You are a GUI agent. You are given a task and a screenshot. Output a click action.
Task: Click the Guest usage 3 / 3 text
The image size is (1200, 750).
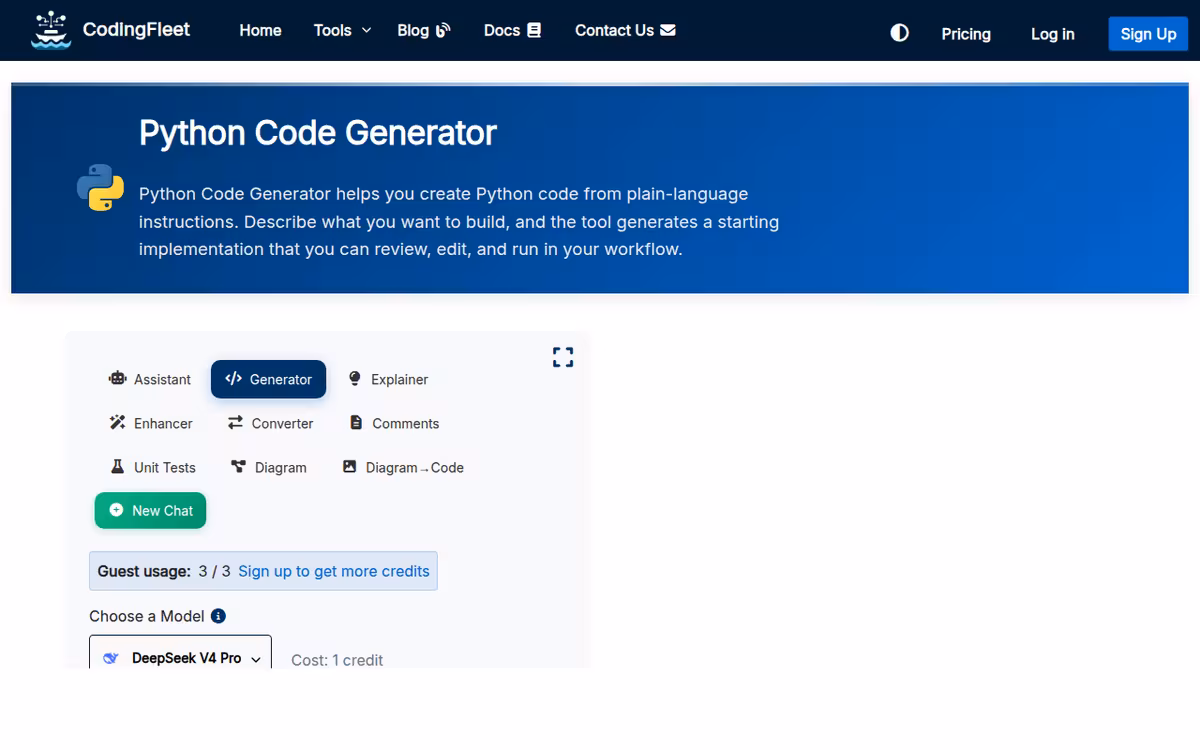[164, 571]
